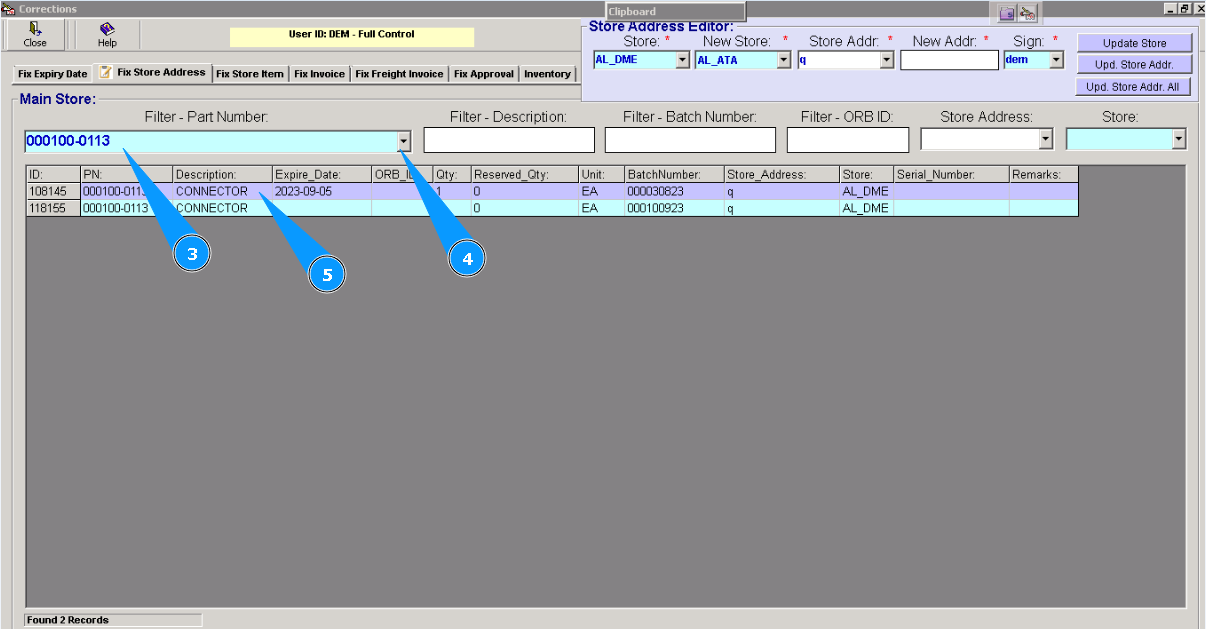
Task: Click the Found 2 Records status text
Action: click(68, 620)
